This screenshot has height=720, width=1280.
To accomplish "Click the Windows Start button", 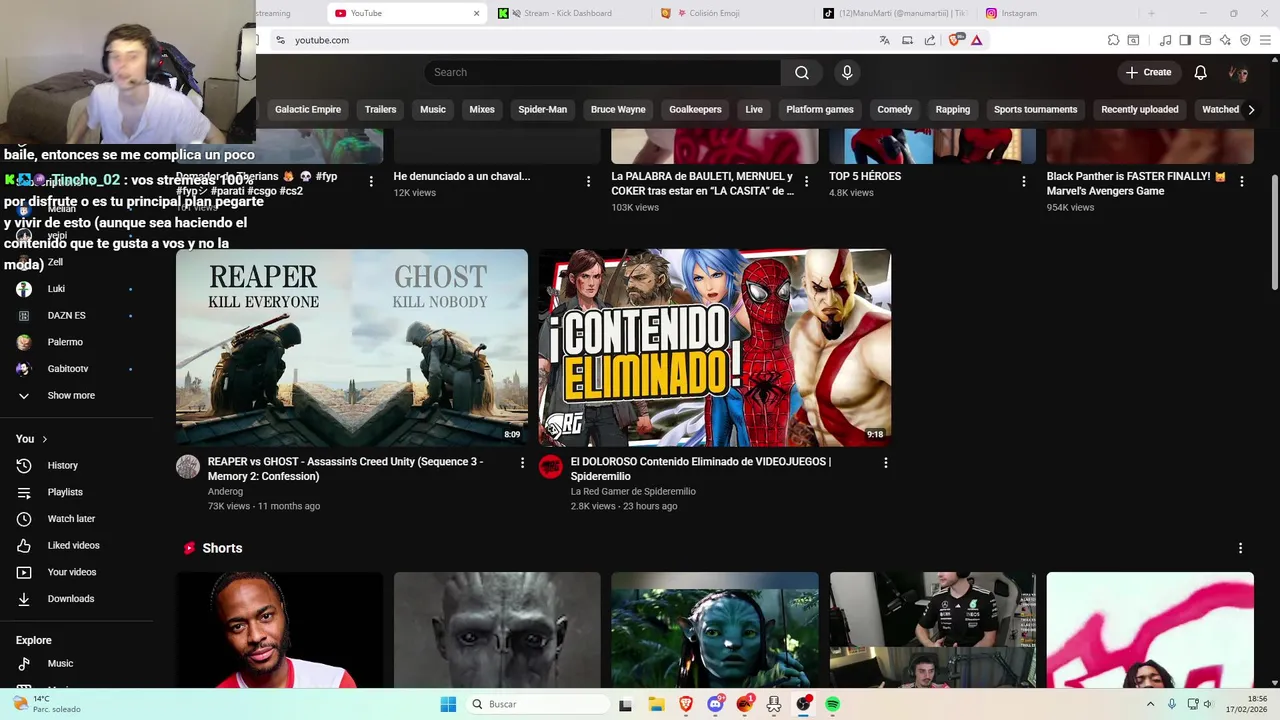I will [448, 704].
